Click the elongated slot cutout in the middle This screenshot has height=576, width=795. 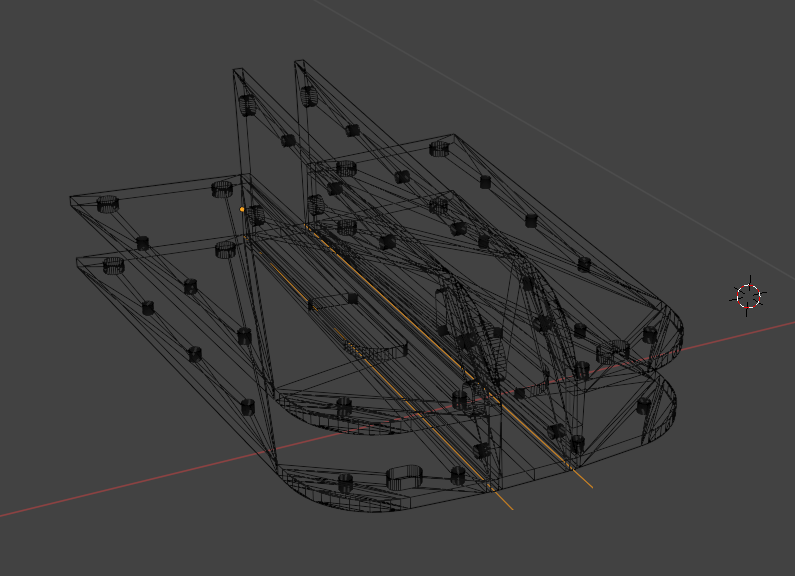(x=376, y=349)
